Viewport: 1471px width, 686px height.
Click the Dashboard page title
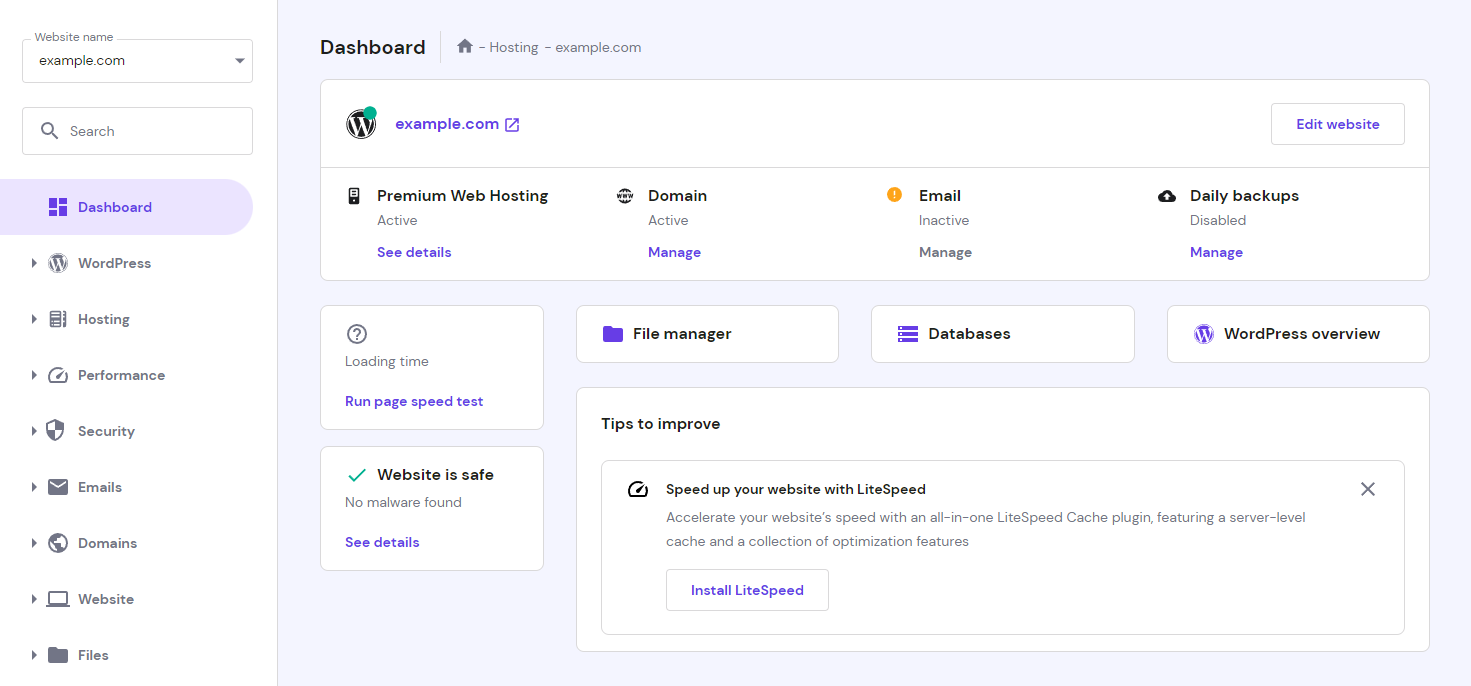(373, 47)
